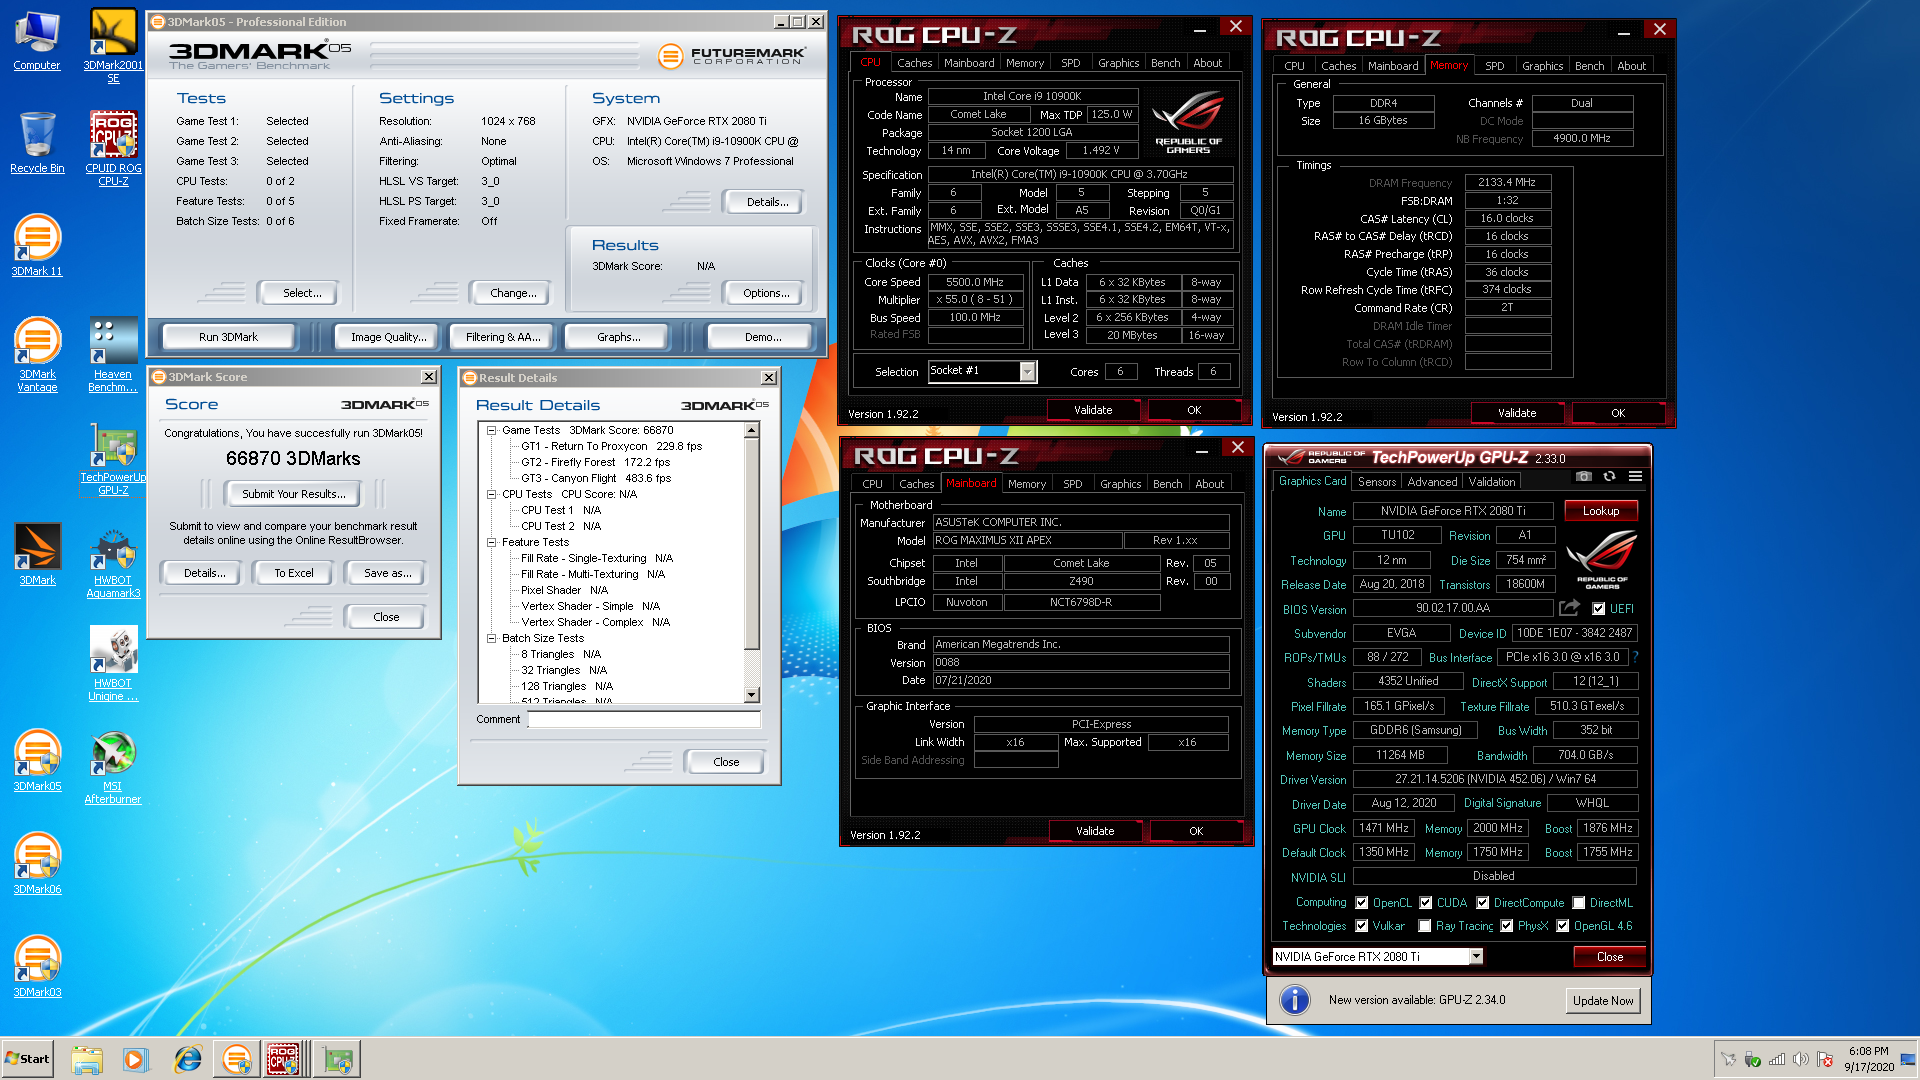Collapse the Batch Size Tests tree node
Viewport: 1920px width, 1080px height.
coord(491,638)
